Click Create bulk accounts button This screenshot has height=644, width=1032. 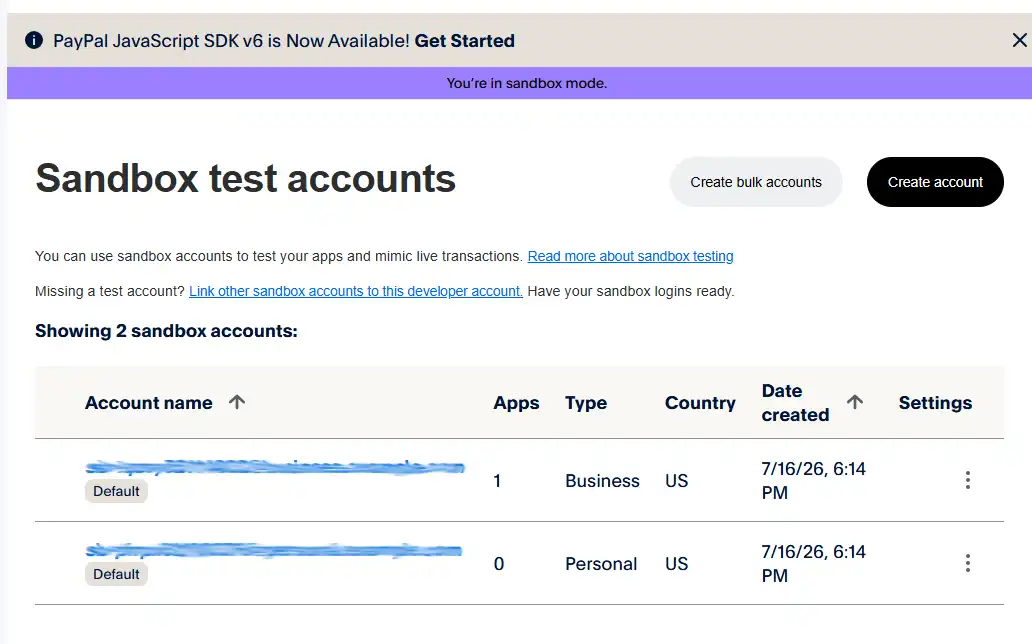click(x=756, y=182)
